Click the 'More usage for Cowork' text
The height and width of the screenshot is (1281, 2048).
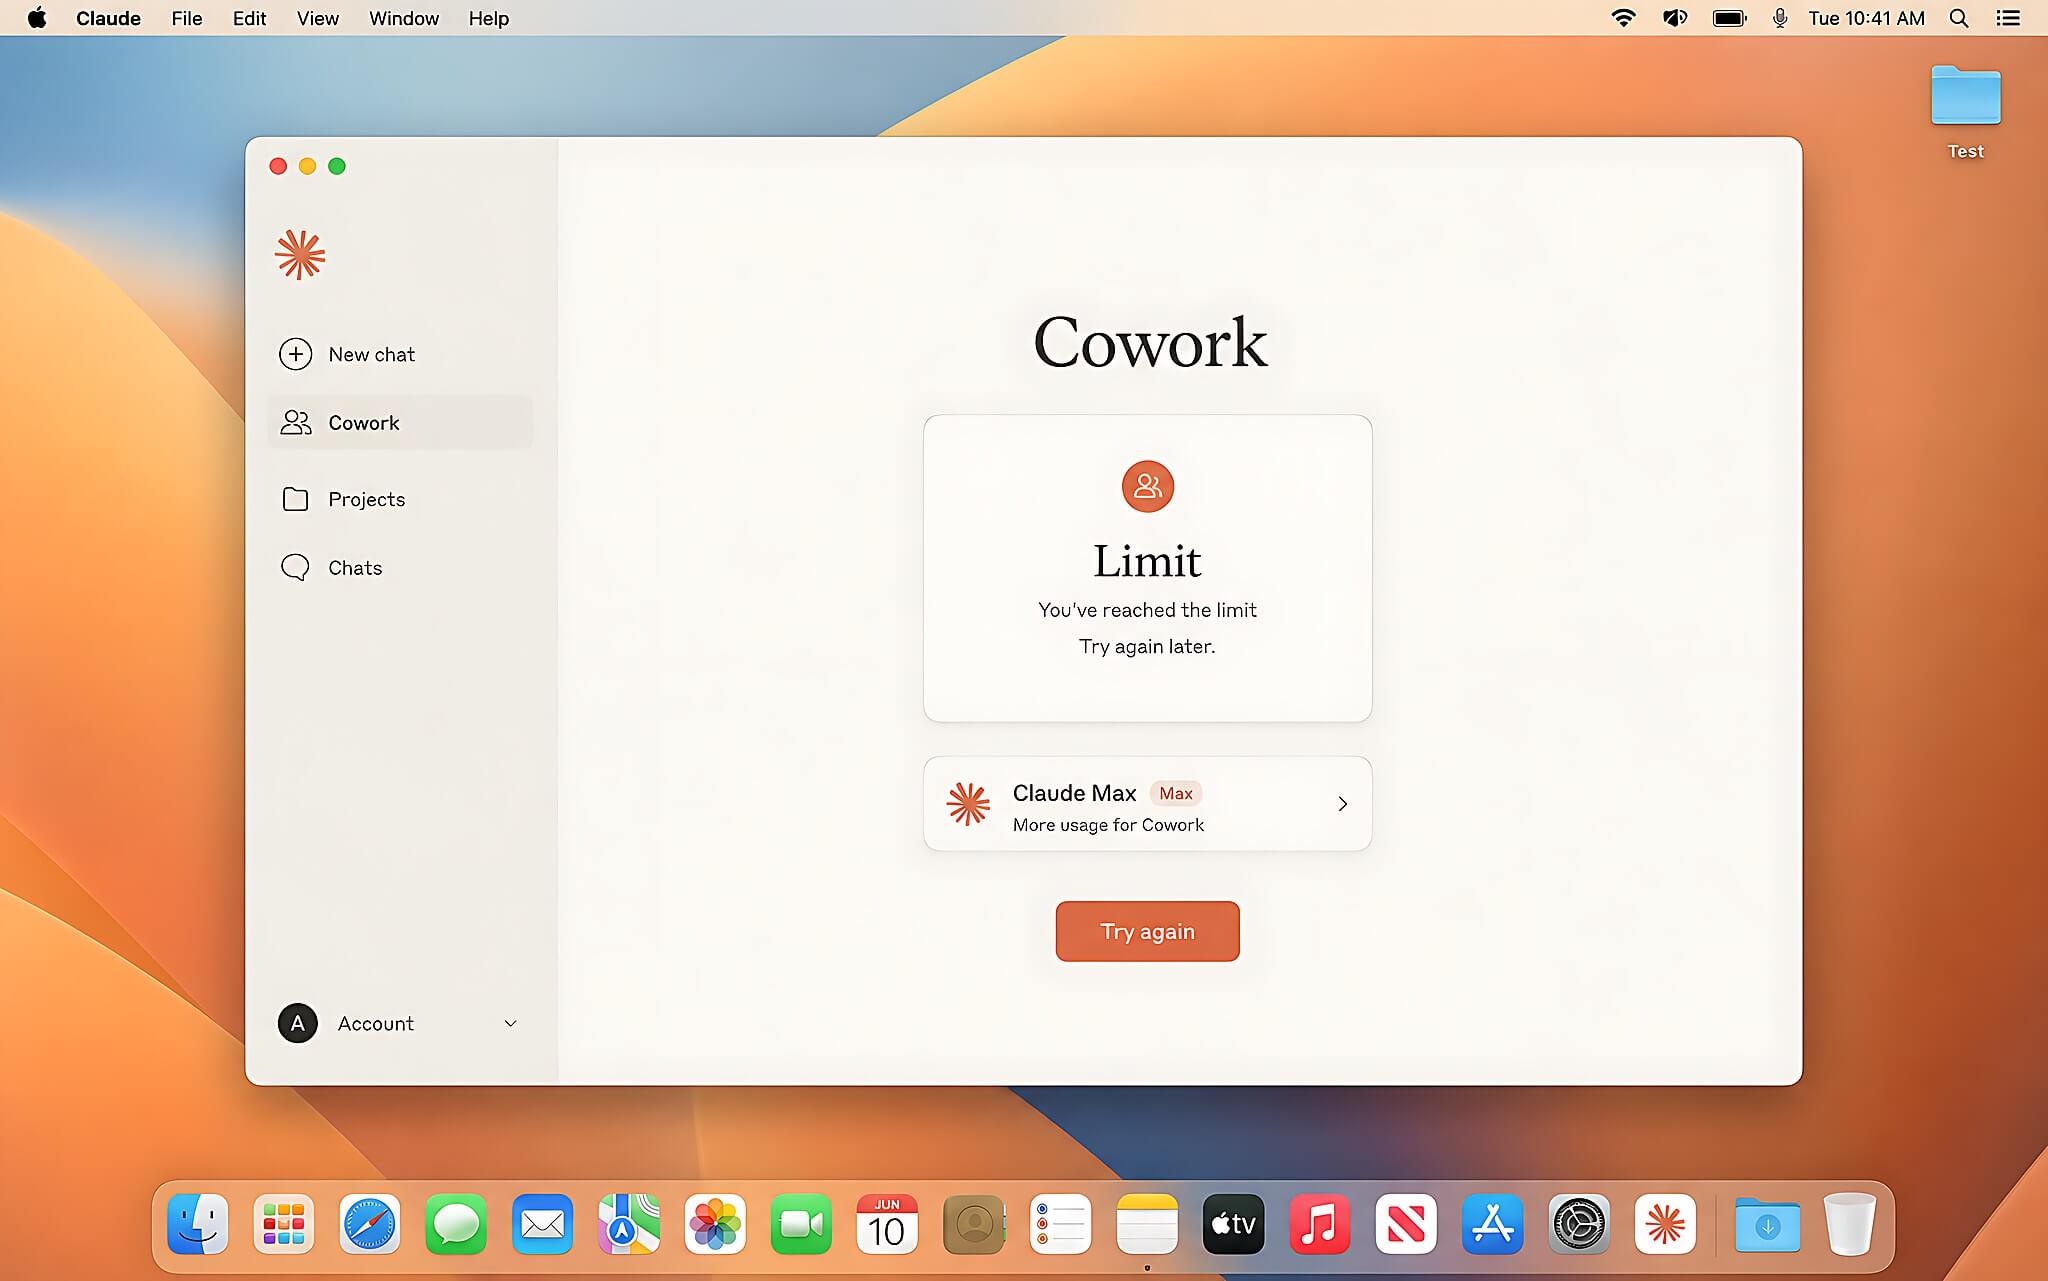[1108, 825]
